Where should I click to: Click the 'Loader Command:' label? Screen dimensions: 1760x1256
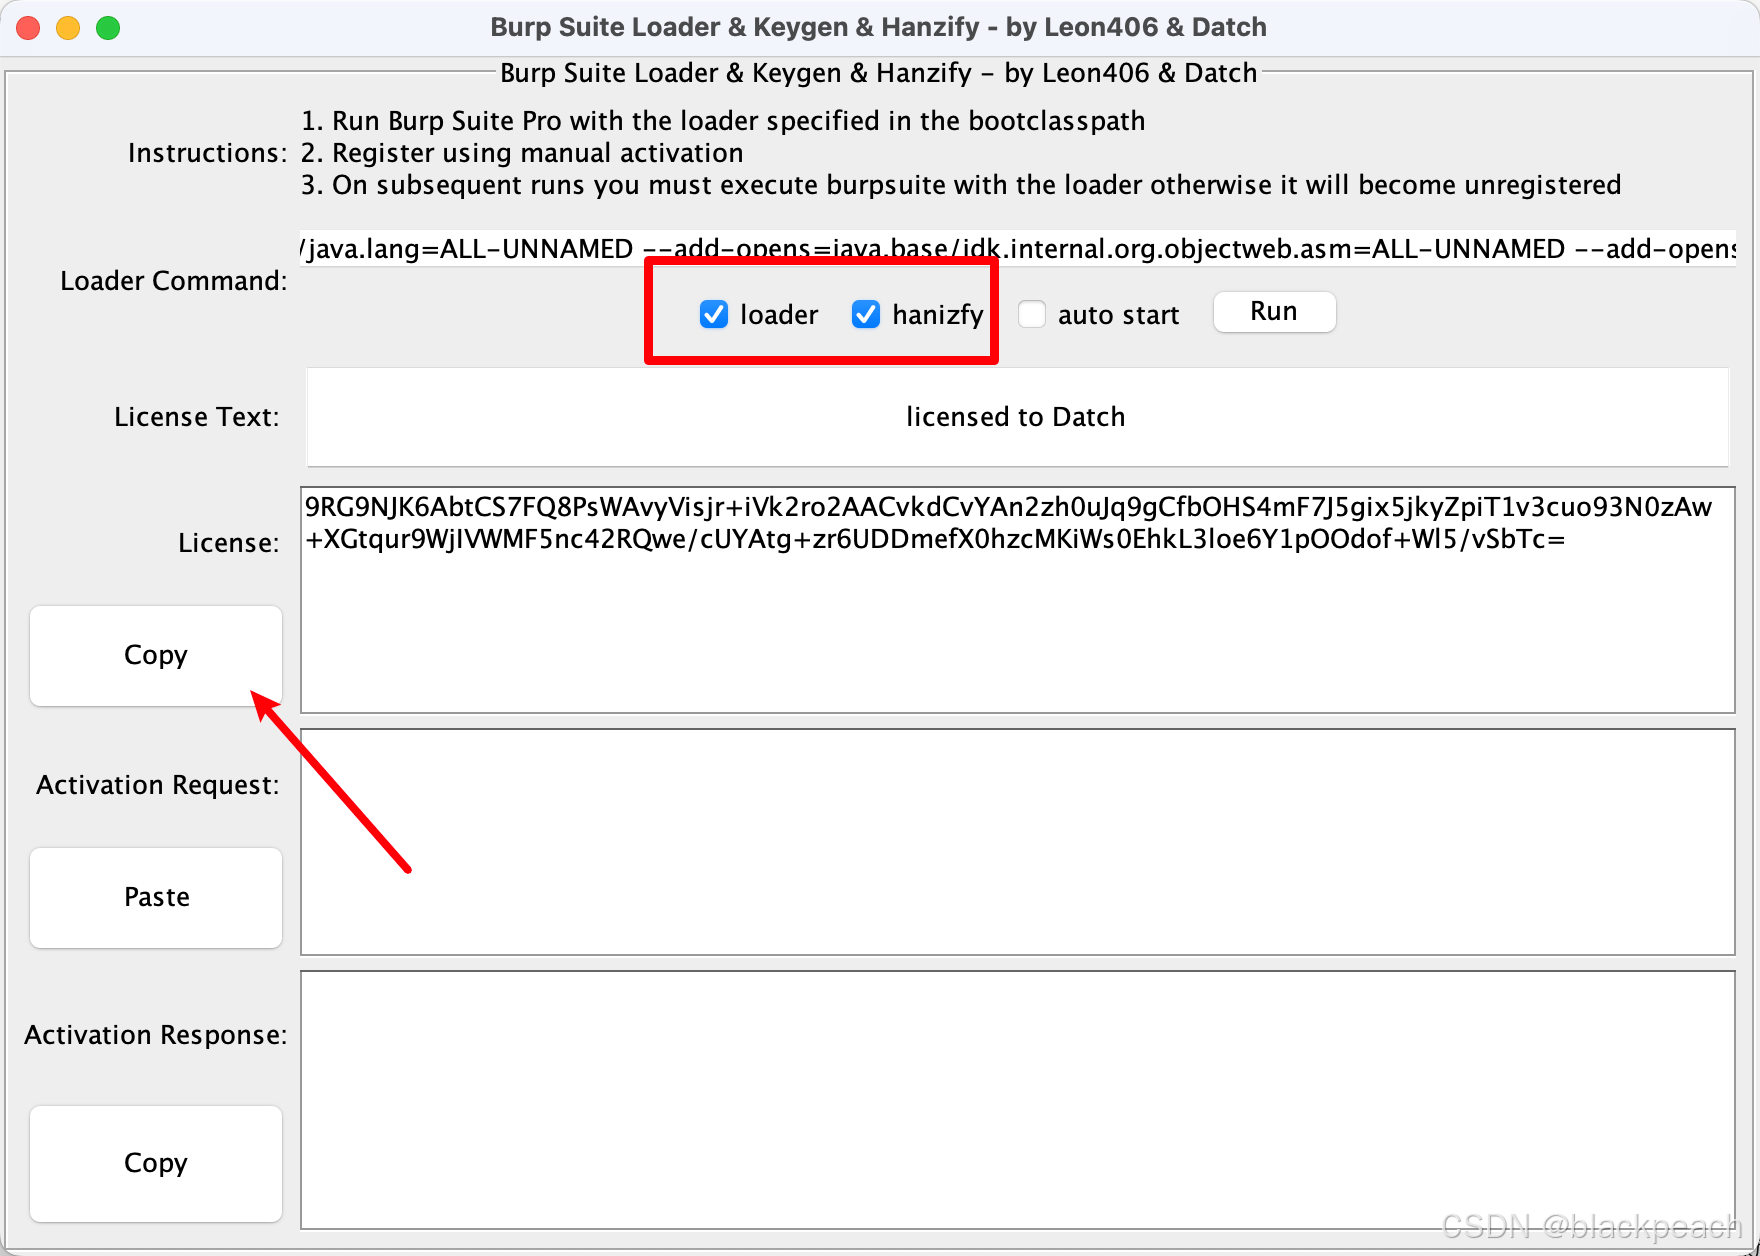point(174,281)
